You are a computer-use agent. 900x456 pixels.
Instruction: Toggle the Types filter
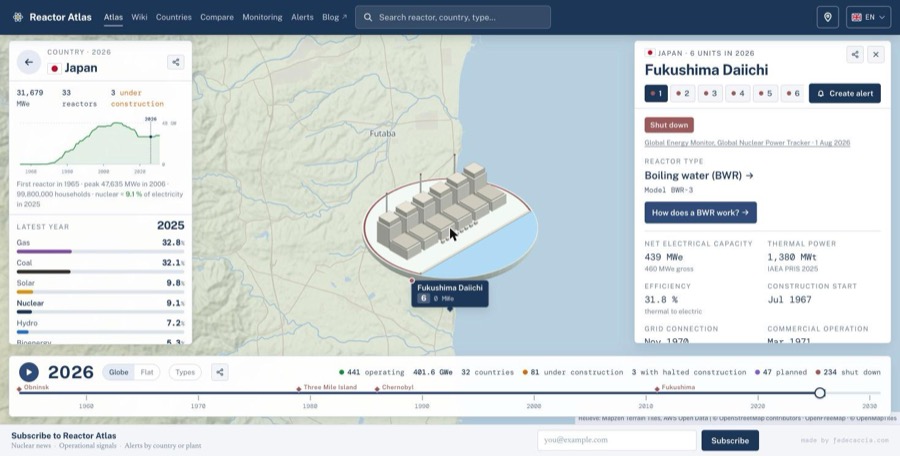(x=185, y=372)
